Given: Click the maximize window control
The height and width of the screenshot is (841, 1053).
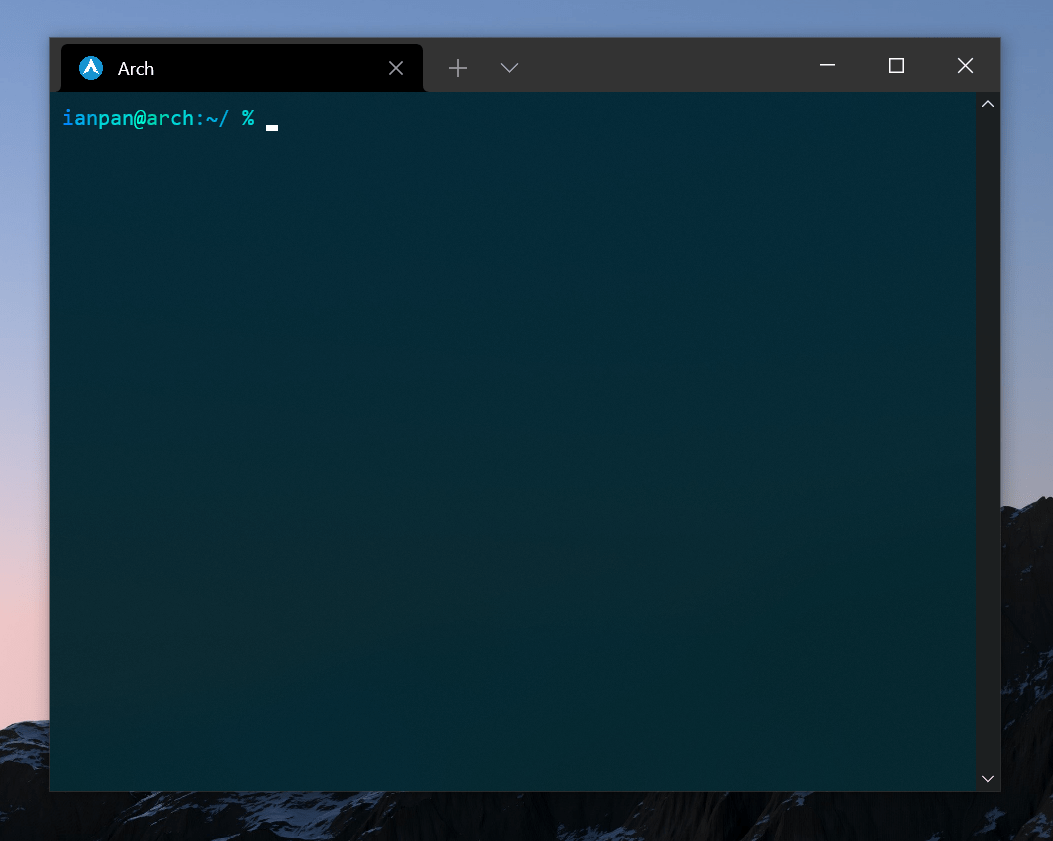Looking at the screenshot, I should (x=895, y=65).
